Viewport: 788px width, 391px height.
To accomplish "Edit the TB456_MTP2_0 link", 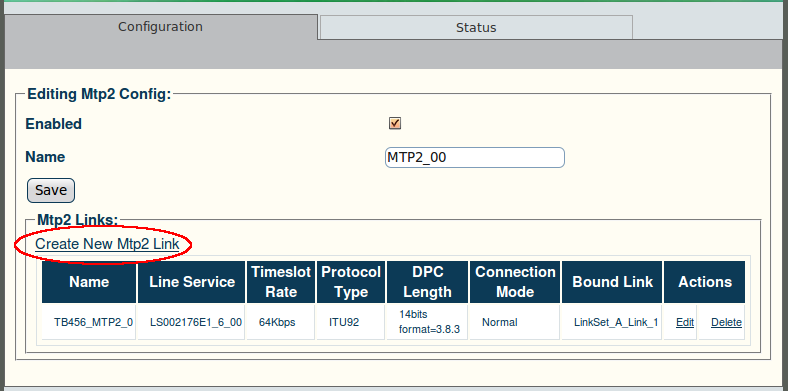I will pyautogui.click(x=685, y=322).
